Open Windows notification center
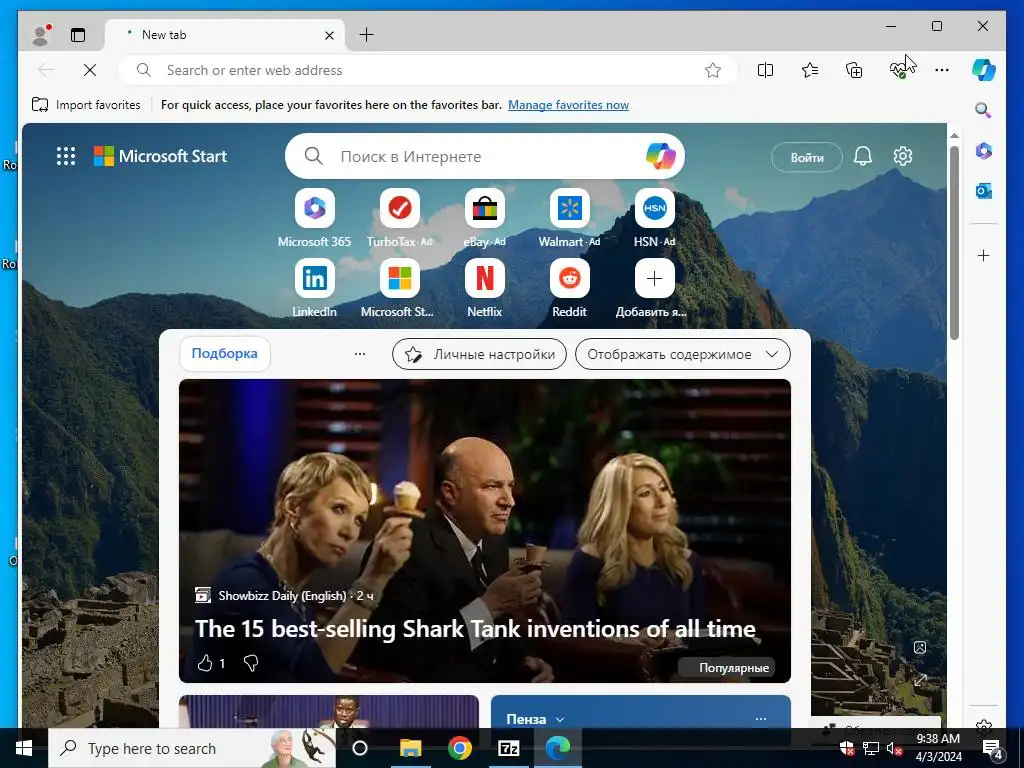The width and height of the screenshot is (1024, 768). [993, 748]
